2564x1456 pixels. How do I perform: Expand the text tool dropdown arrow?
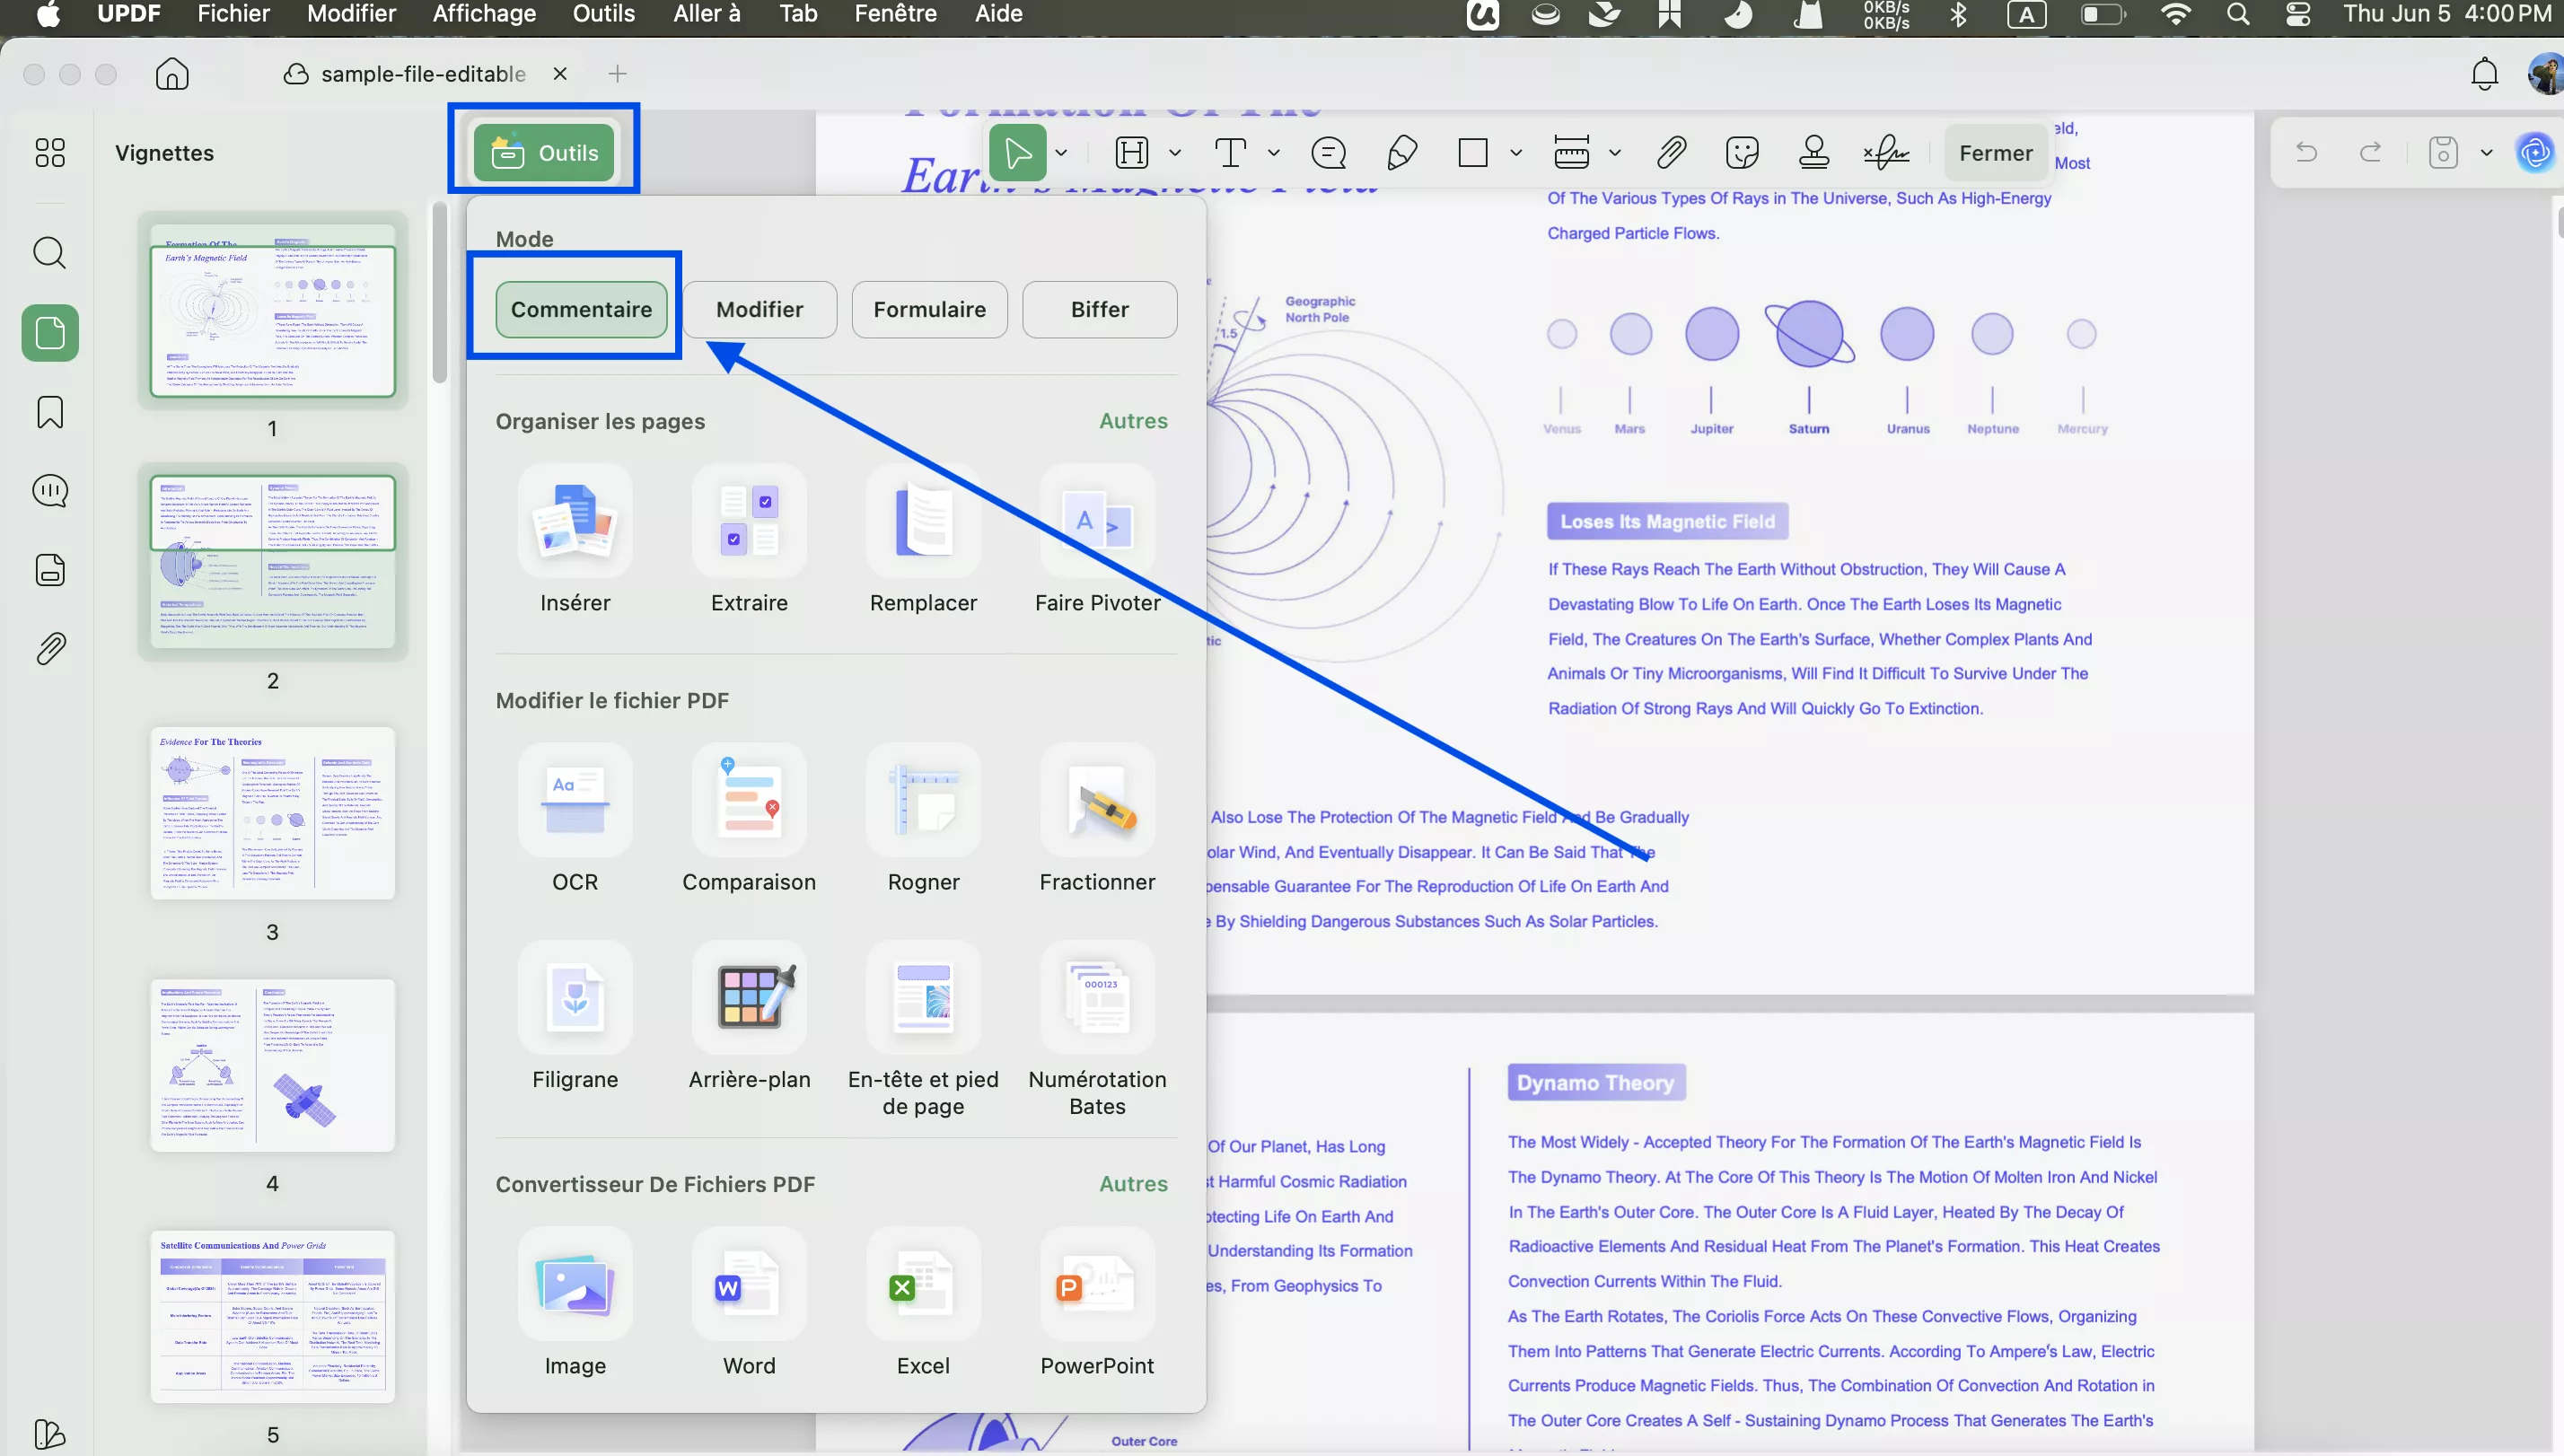tap(1273, 153)
